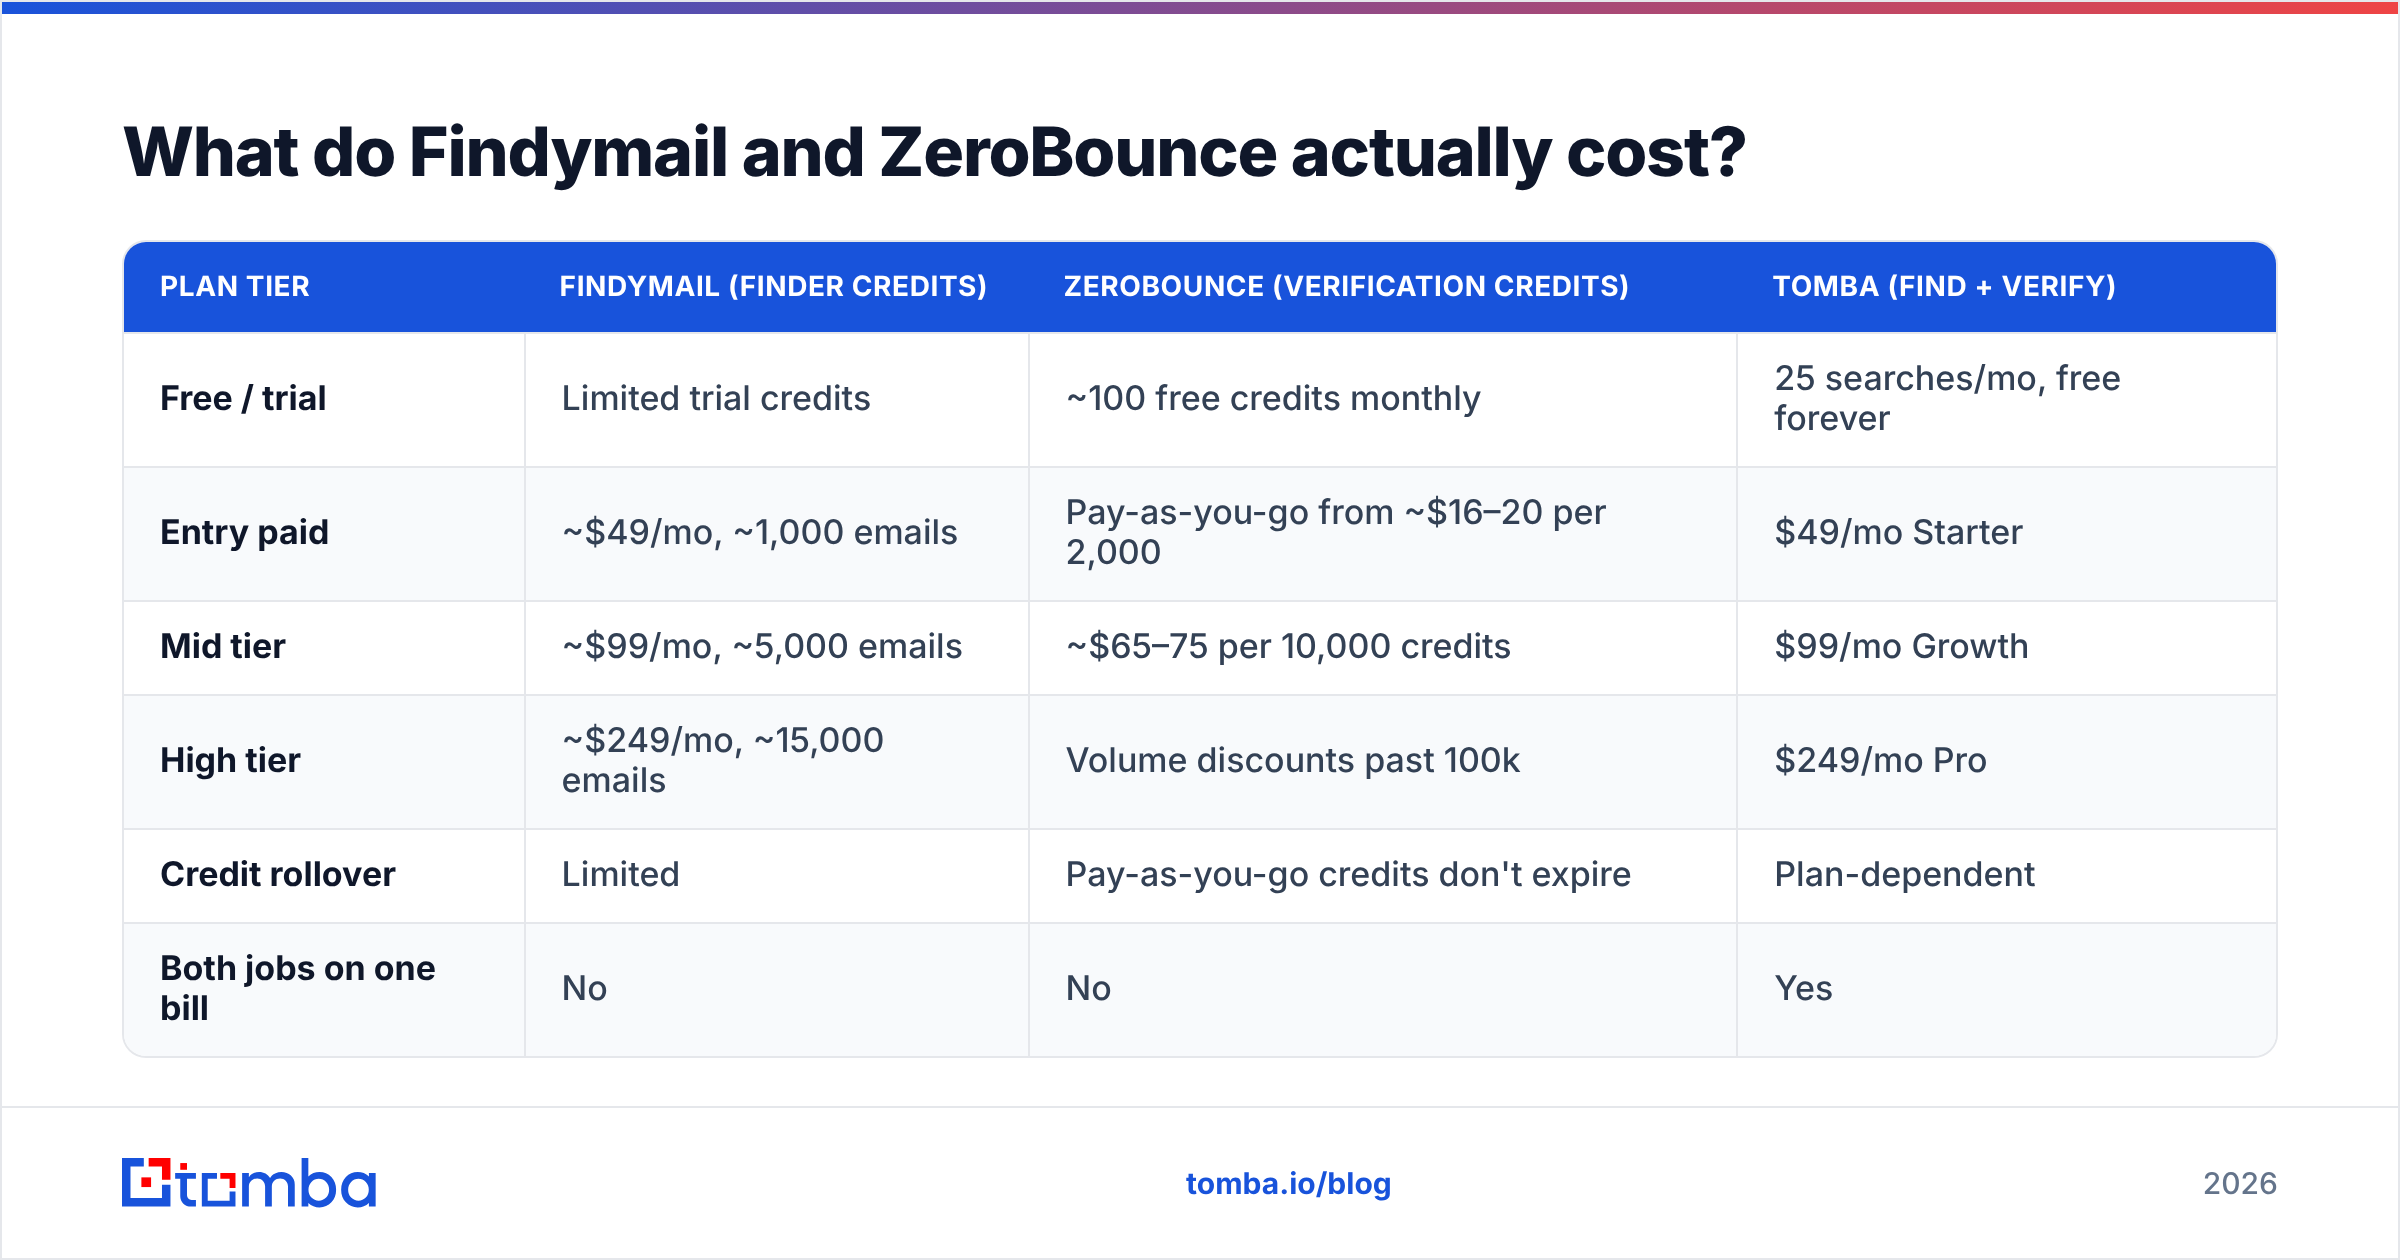This screenshot has width=2400, height=1260.
Task: Select the 'Both jobs on one bill' row label
Action: pyautogui.click(x=298, y=988)
